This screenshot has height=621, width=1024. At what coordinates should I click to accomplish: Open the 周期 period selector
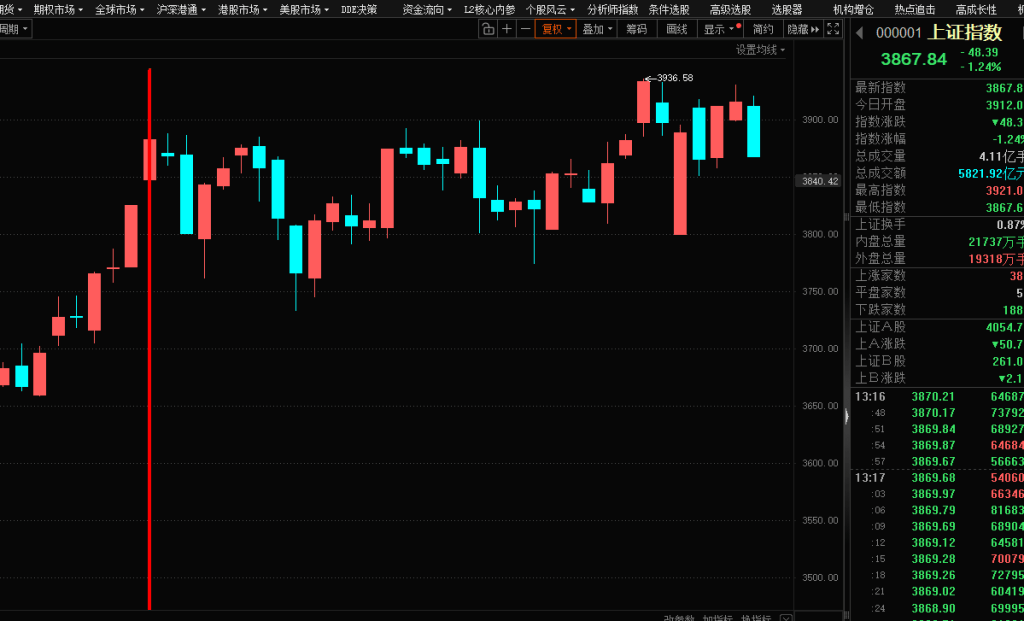(x=14, y=29)
